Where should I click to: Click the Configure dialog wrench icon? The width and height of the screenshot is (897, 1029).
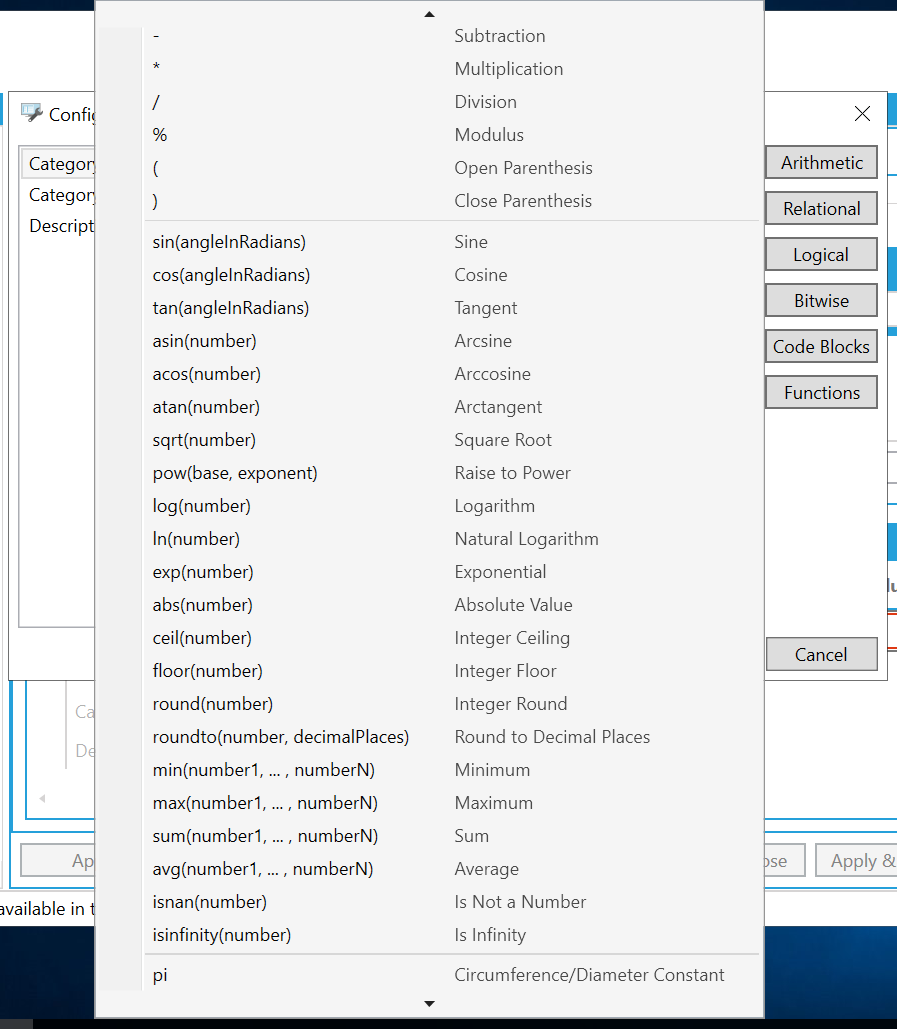[32, 113]
